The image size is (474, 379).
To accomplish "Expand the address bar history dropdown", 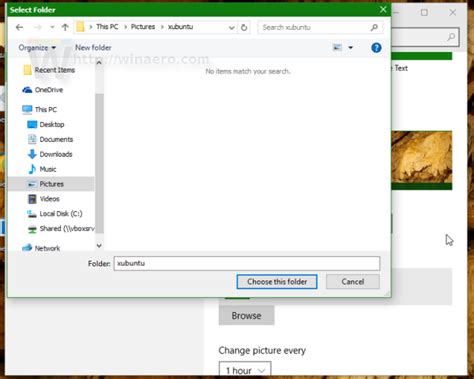I will (x=231, y=28).
